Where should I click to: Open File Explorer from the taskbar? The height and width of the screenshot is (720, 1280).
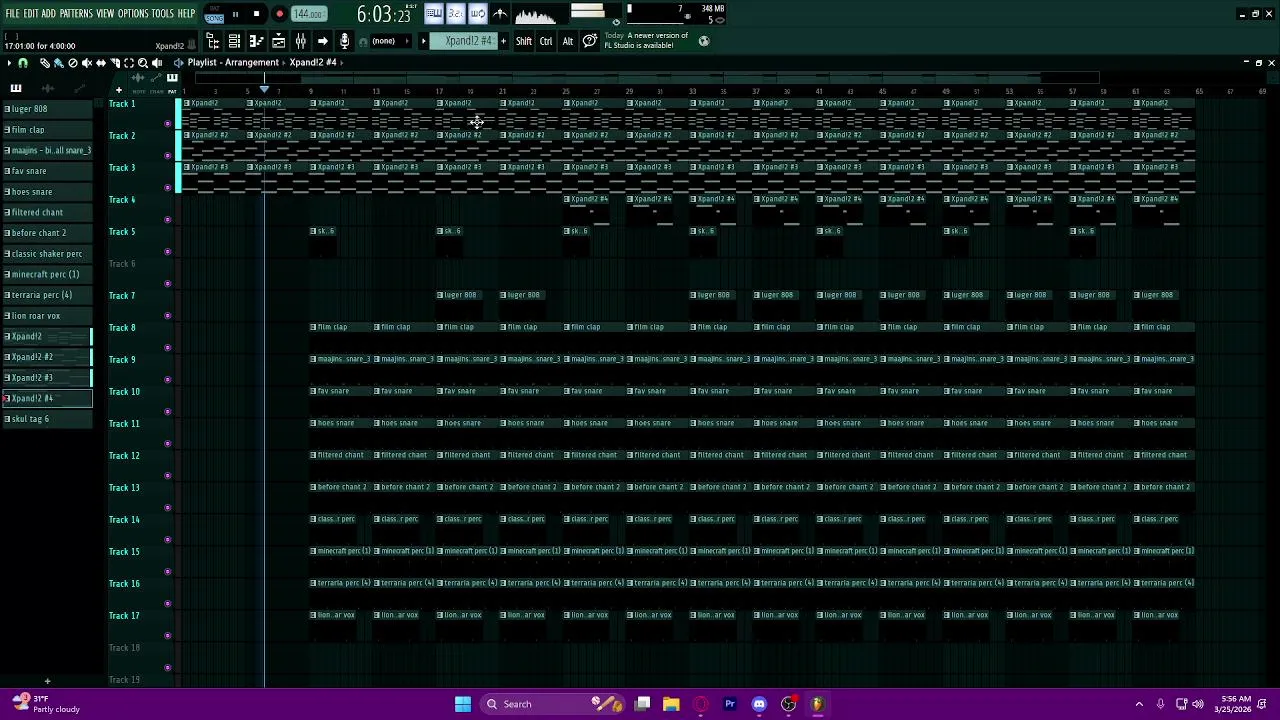[x=671, y=704]
